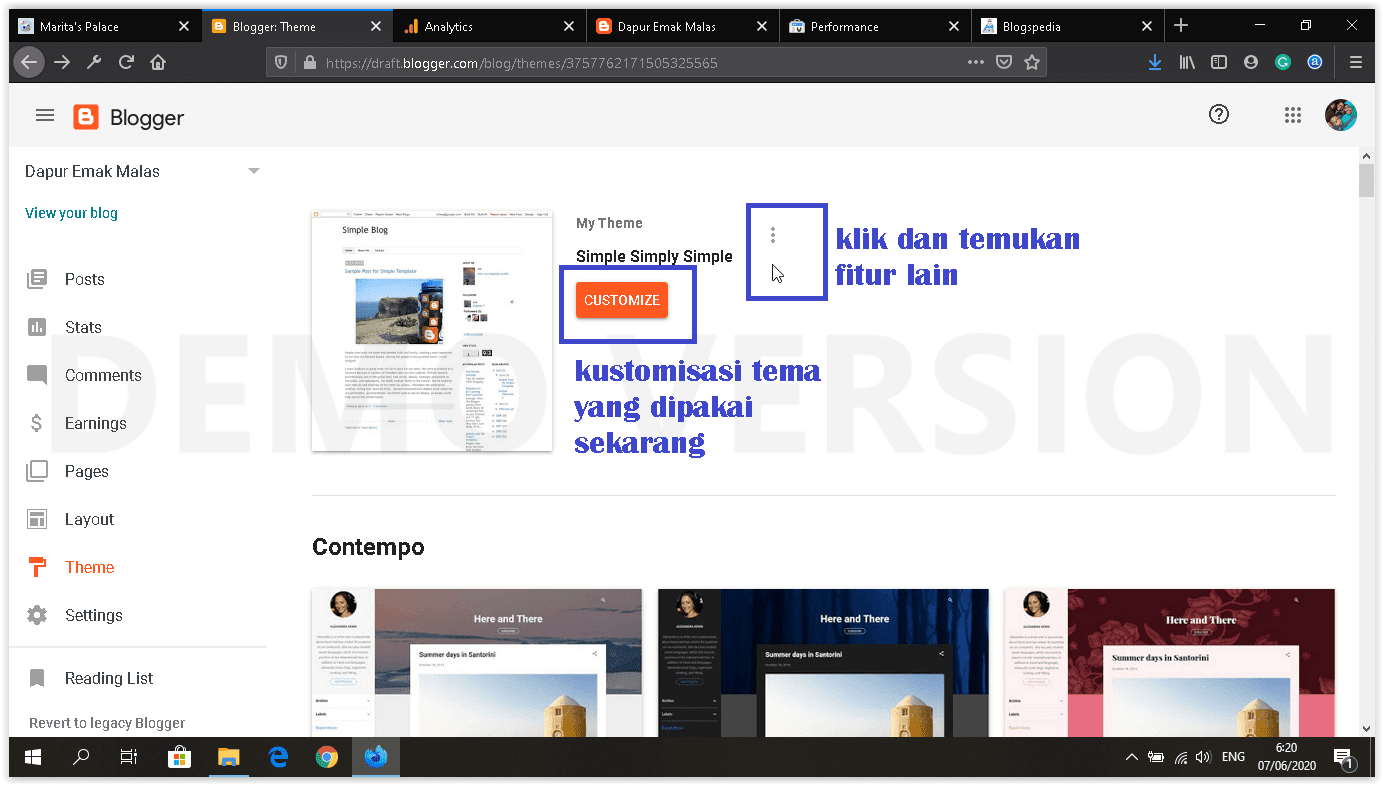The width and height of the screenshot is (1383, 785).
Task: Open File Explorer from taskbar
Action: point(229,757)
